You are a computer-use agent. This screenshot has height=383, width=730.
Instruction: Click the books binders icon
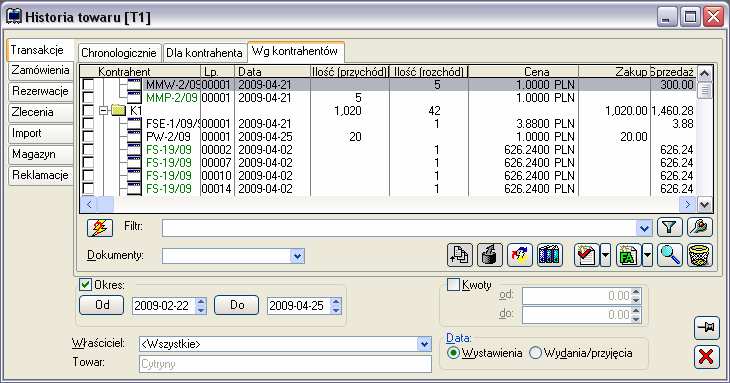click(x=549, y=255)
